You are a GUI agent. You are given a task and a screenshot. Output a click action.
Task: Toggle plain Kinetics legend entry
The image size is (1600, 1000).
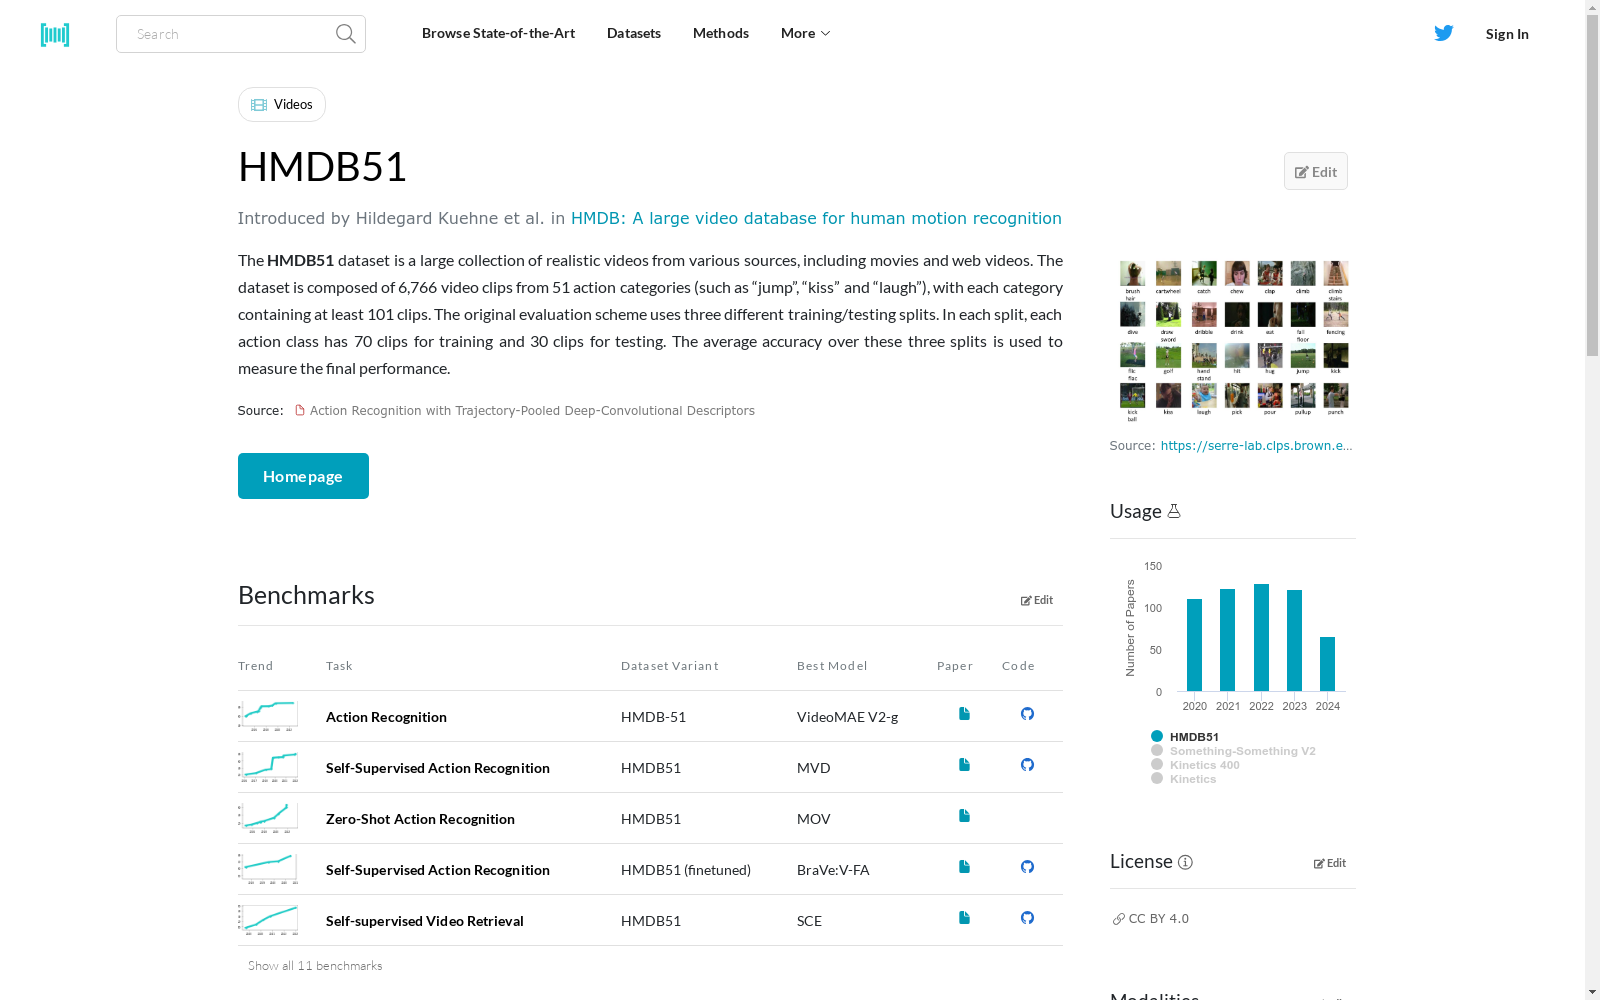[1184, 779]
